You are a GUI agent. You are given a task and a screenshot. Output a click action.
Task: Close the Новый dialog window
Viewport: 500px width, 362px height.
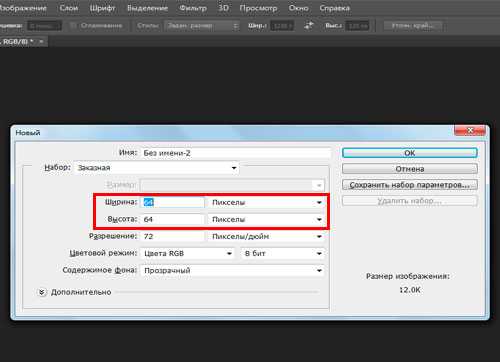[x=470, y=130]
